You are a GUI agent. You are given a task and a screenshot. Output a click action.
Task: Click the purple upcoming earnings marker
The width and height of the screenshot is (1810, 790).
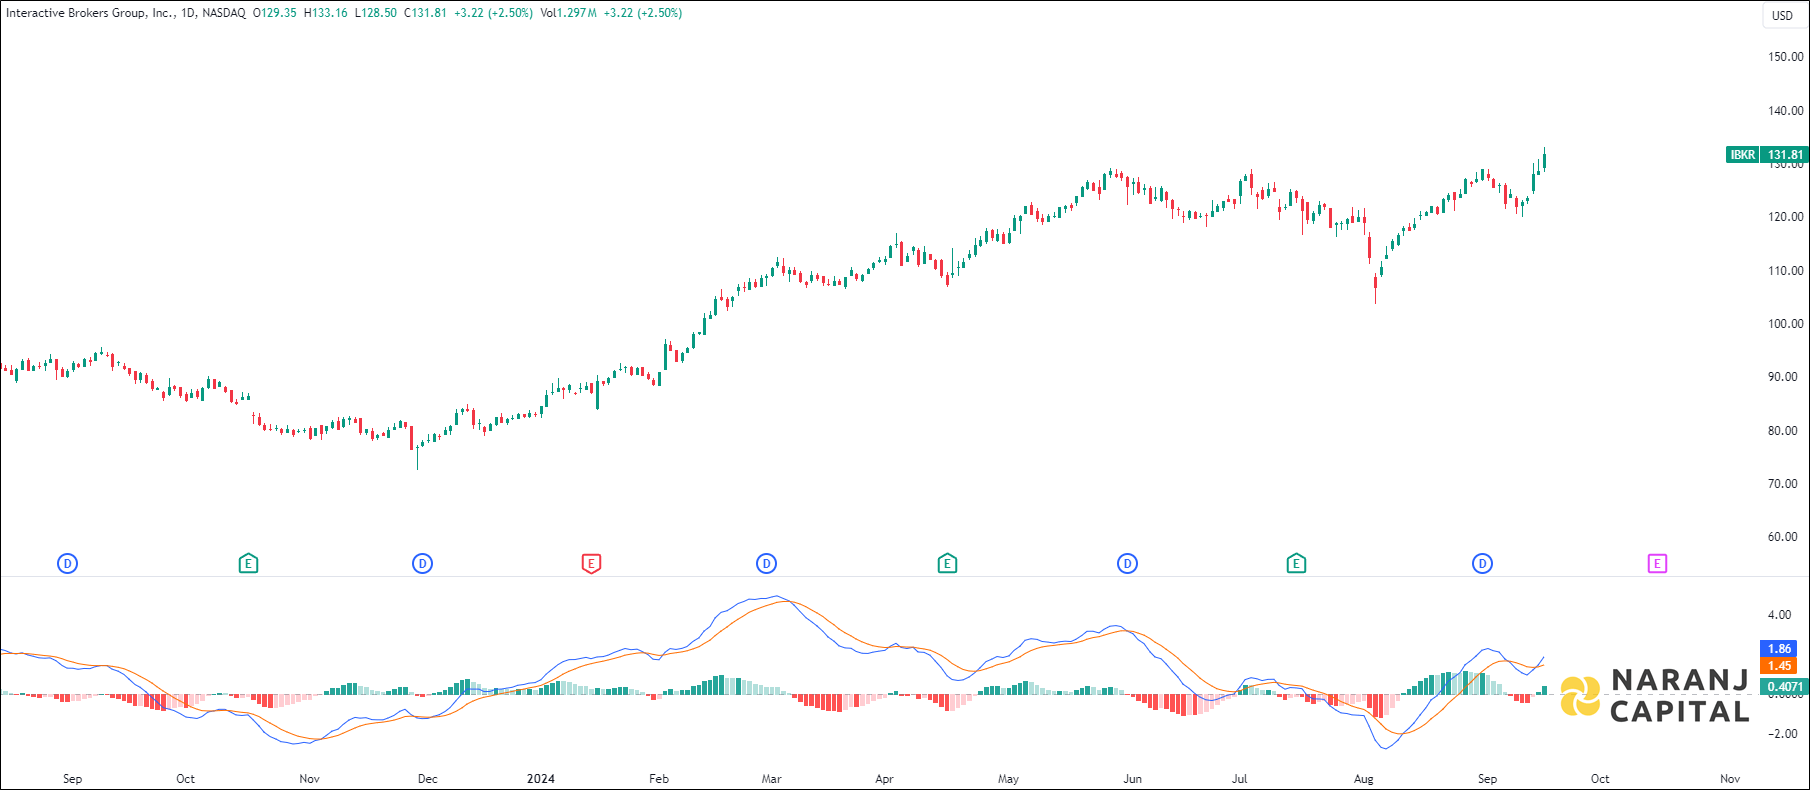point(1657,564)
